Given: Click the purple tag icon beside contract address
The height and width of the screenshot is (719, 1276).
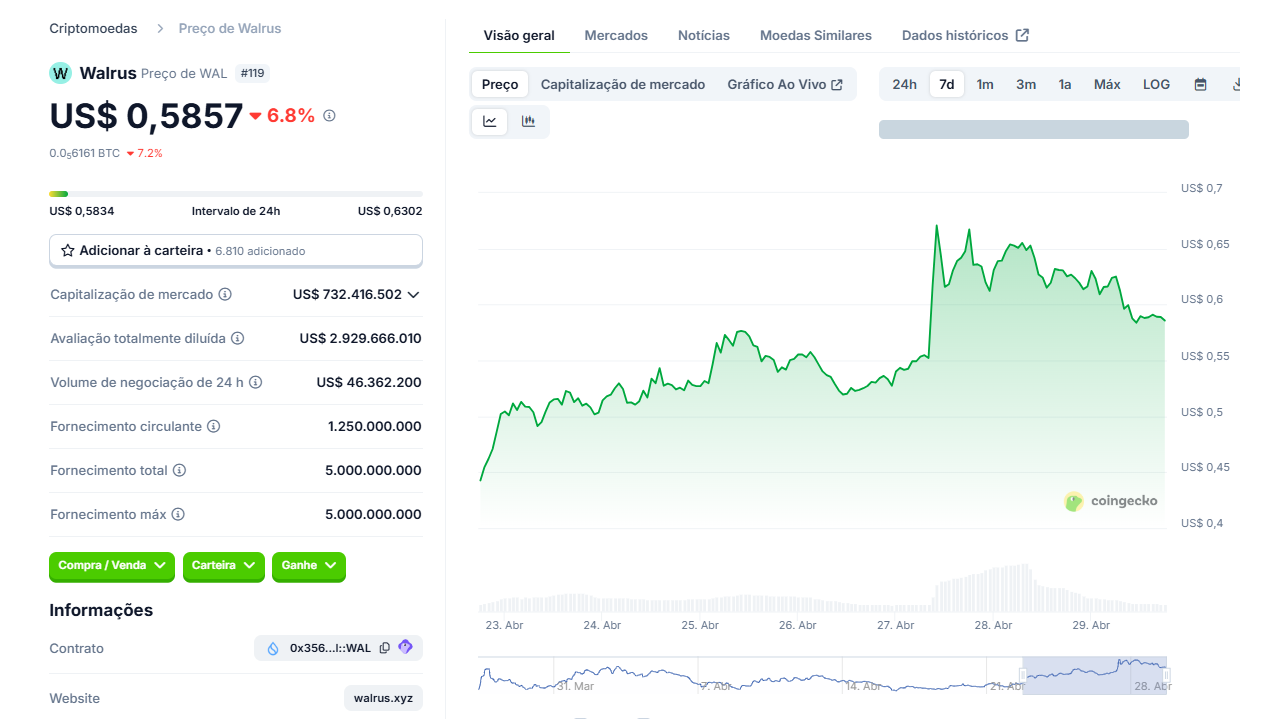Looking at the screenshot, I should 405,647.
